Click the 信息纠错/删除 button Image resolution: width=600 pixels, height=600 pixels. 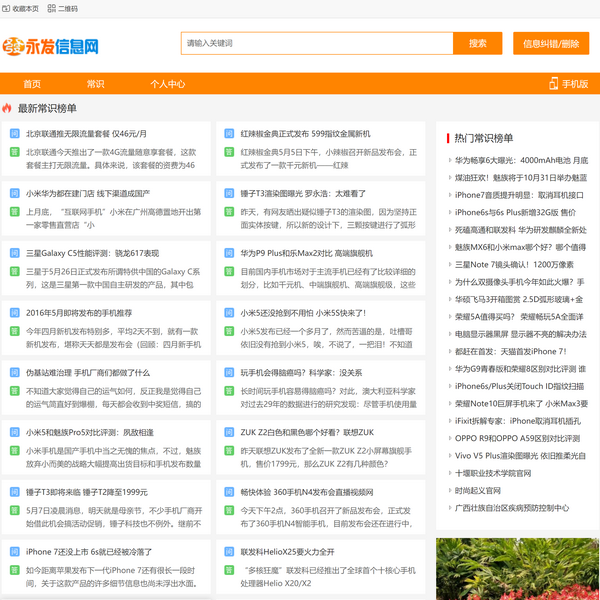click(550, 44)
